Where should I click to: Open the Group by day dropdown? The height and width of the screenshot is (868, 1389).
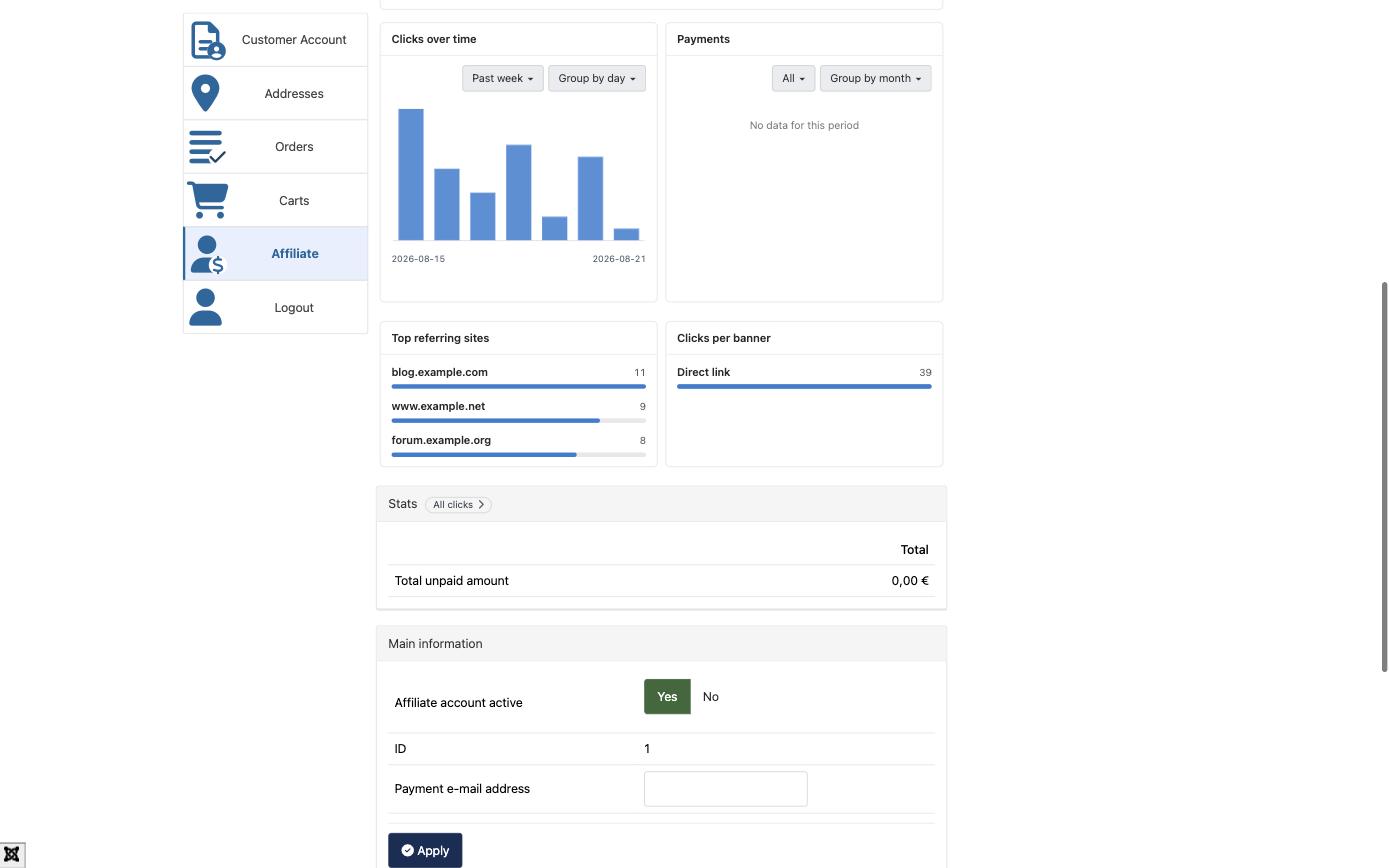pyautogui.click(x=597, y=78)
